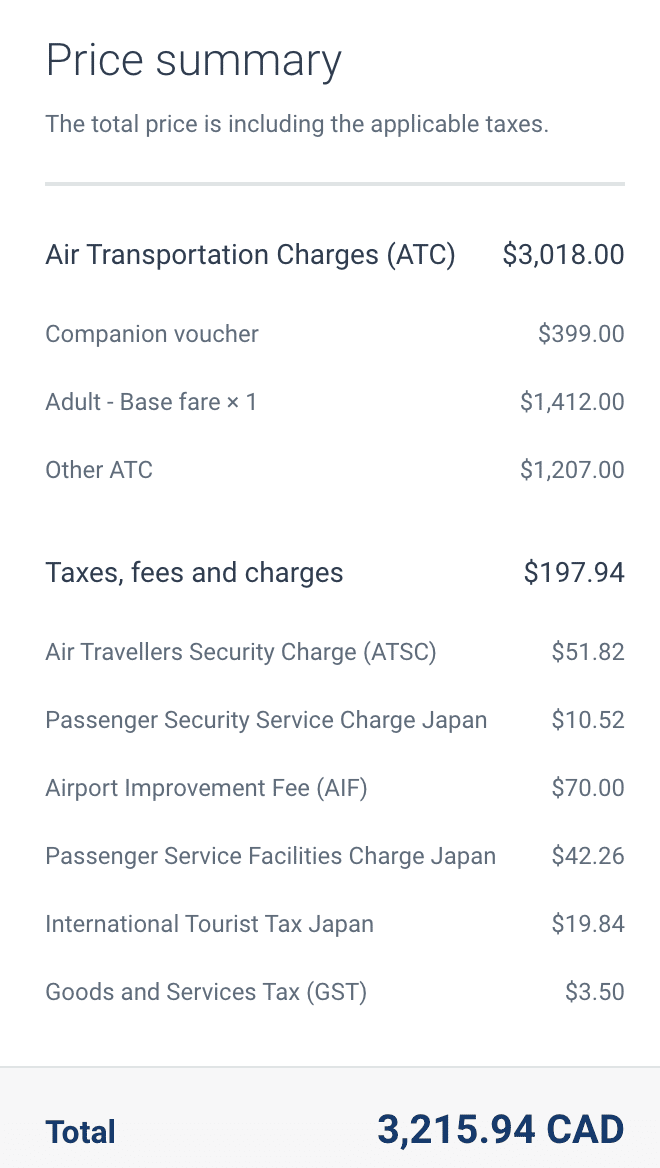This screenshot has width=660, height=1168.
Task: Select the Air Transportation Charges (ATC) label
Action: (x=250, y=255)
